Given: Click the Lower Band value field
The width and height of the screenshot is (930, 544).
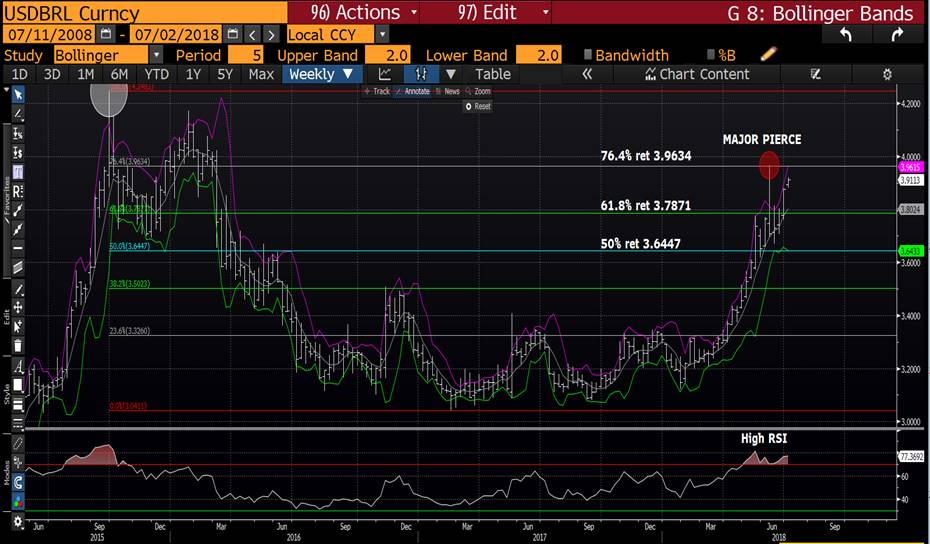Looking at the screenshot, I should pos(538,55).
